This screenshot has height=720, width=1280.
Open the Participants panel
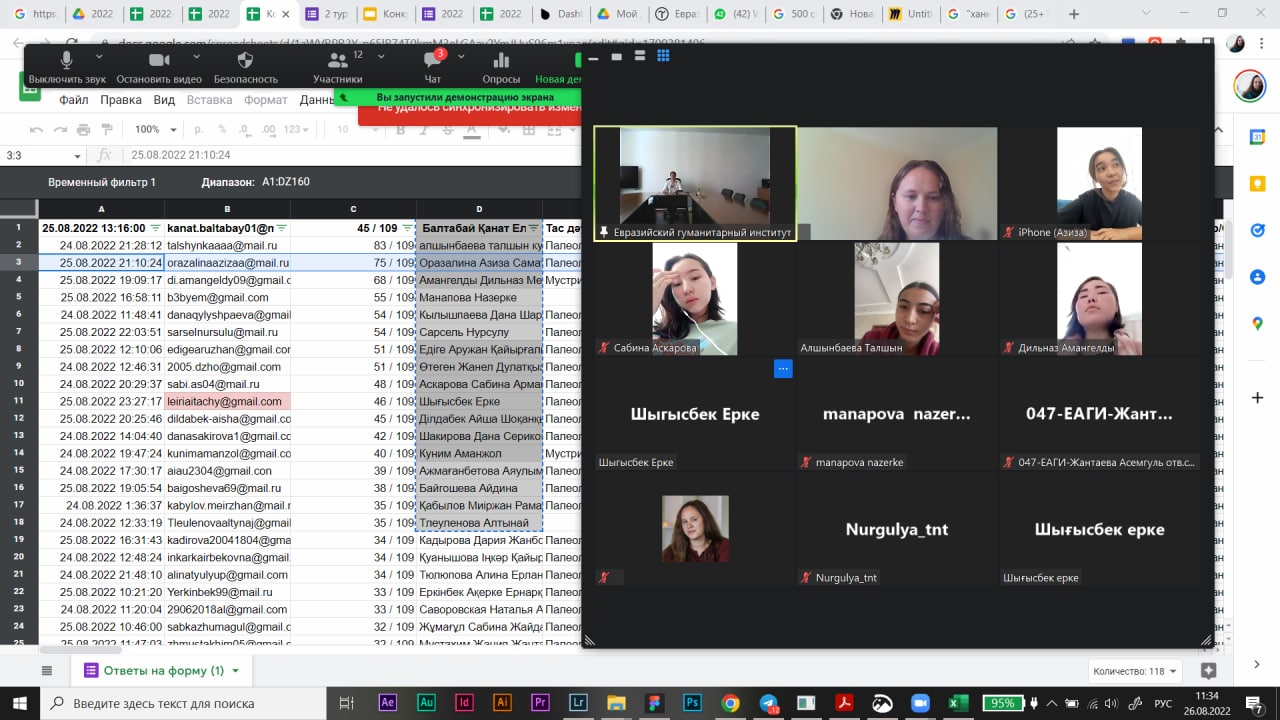pyautogui.click(x=337, y=62)
